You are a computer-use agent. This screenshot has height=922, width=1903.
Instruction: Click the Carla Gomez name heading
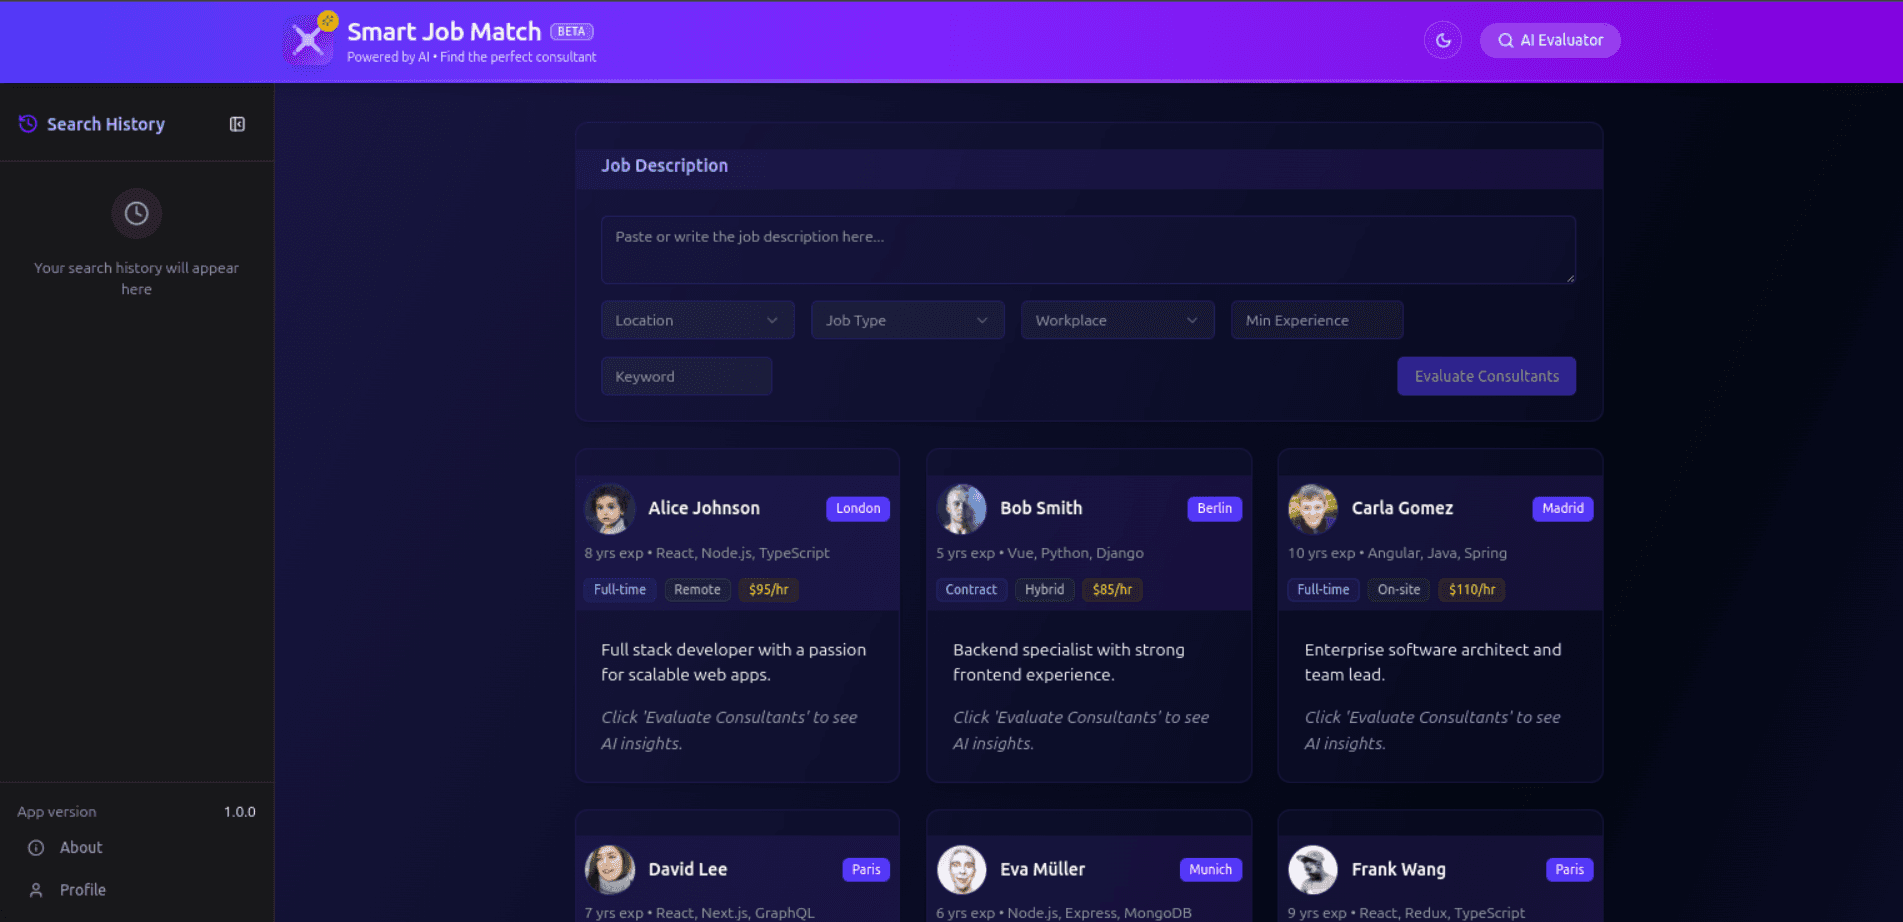coord(1402,508)
